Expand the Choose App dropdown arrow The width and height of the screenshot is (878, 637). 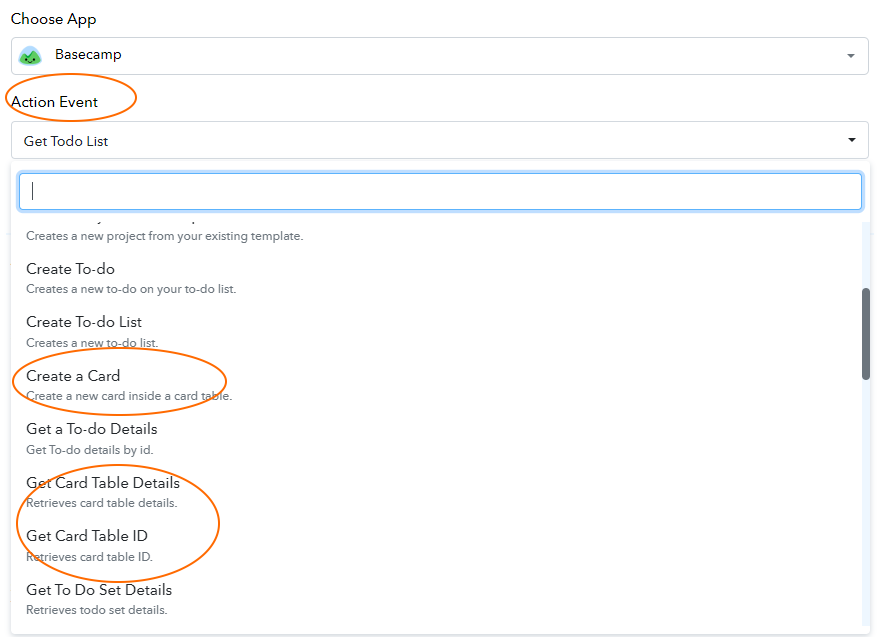851,56
